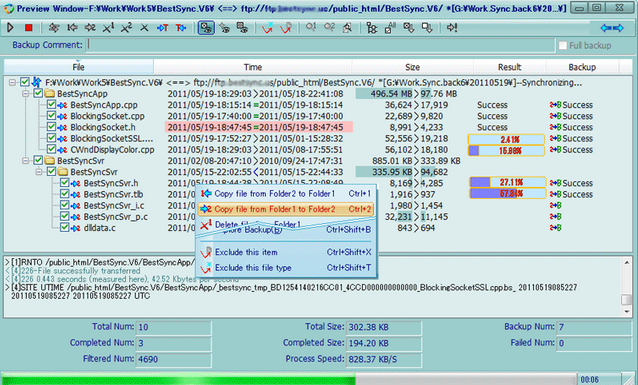Click the highlighted eye view toolbar icon

[206, 28]
